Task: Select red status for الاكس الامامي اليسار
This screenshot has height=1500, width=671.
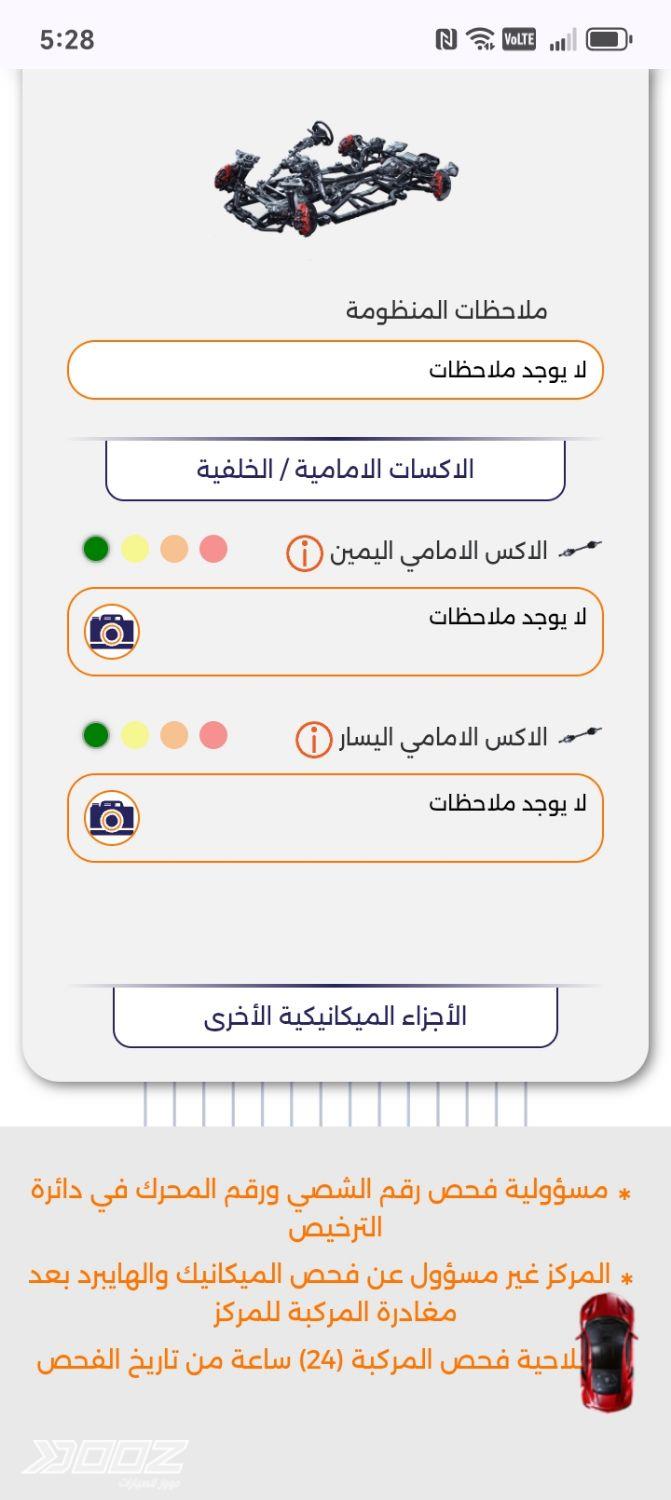Action: pos(213,736)
